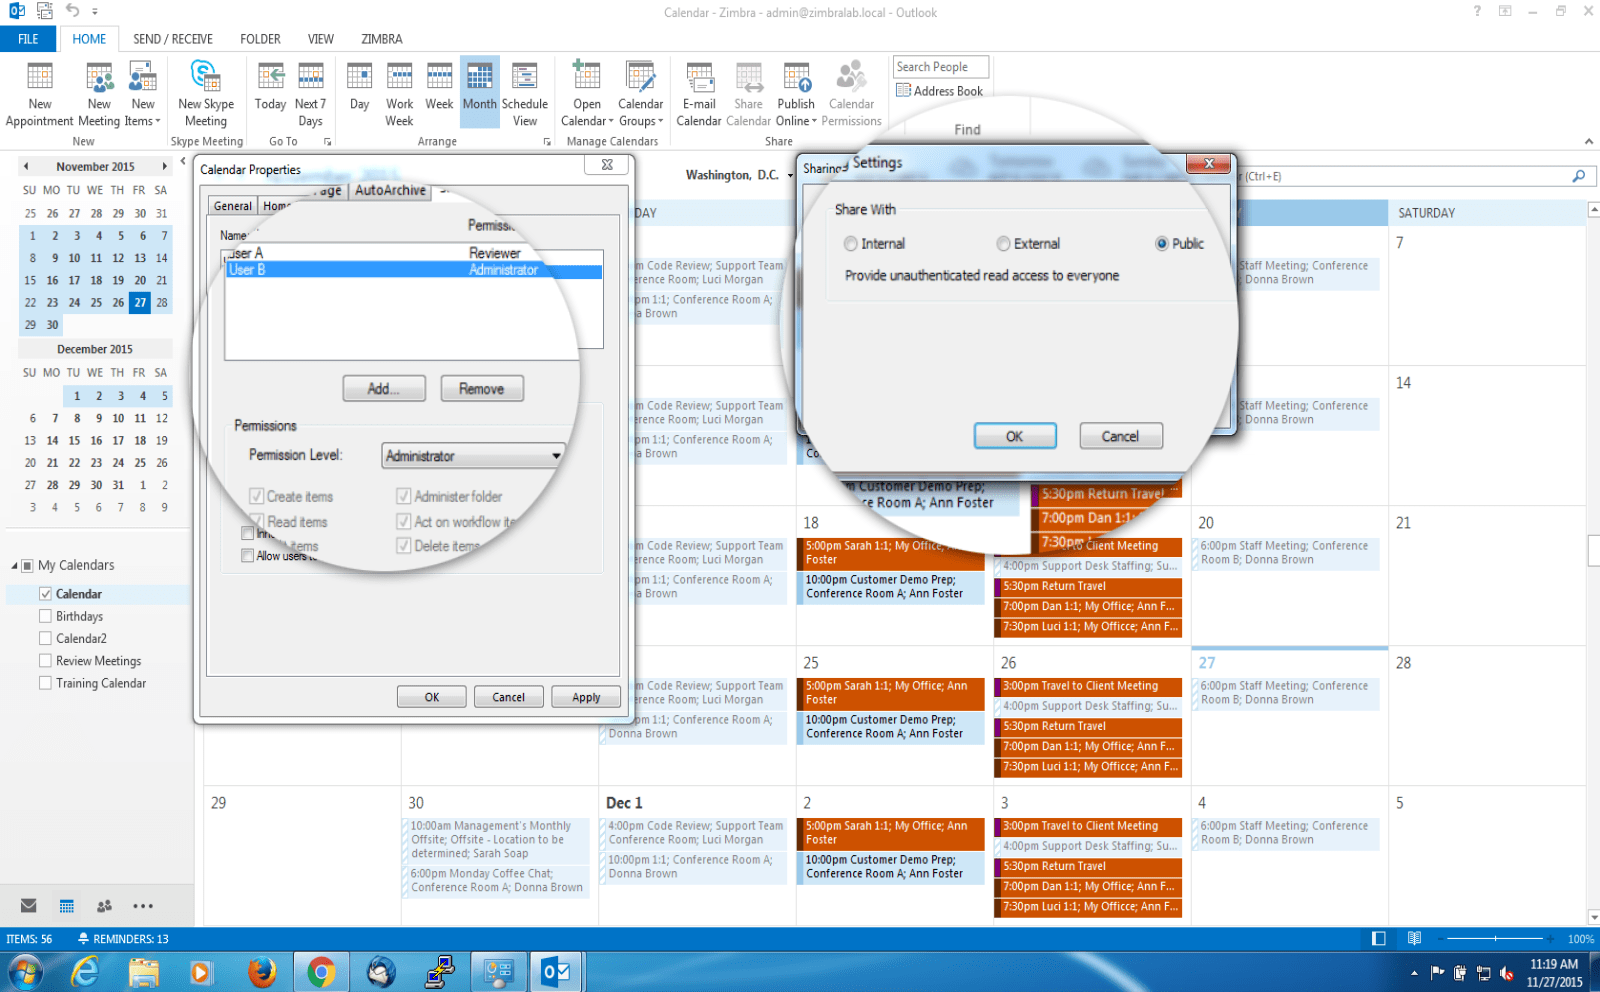Open People module in navigation bar

coord(104,906)
